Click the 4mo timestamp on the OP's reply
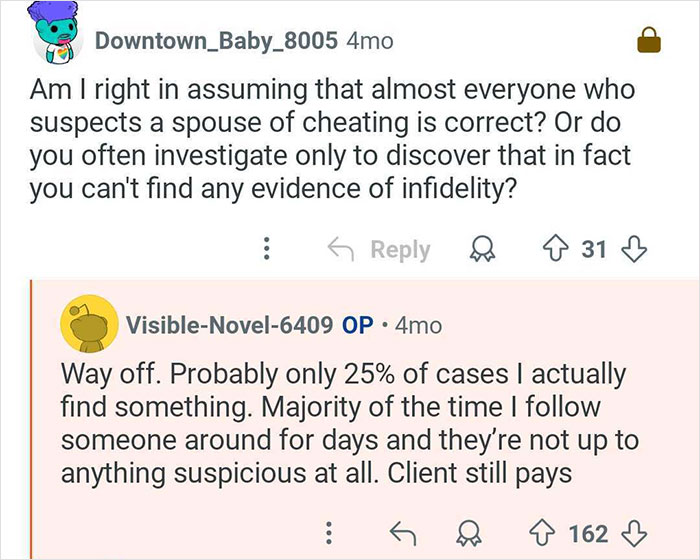 pyautogui.click(x=418, y=325)
